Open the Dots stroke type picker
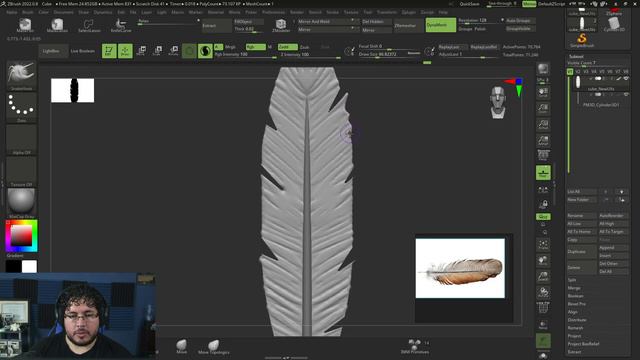This screenshot has width=640, height=360. point(21,107)
